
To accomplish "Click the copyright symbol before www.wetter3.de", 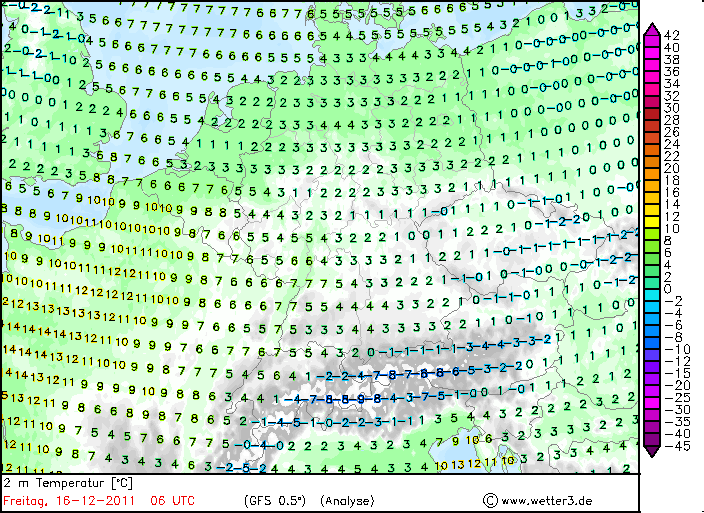I will pos(490,500).
